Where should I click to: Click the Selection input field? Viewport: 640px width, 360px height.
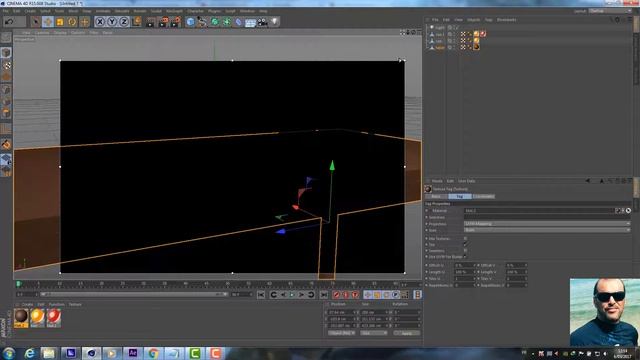pos(547,217)
